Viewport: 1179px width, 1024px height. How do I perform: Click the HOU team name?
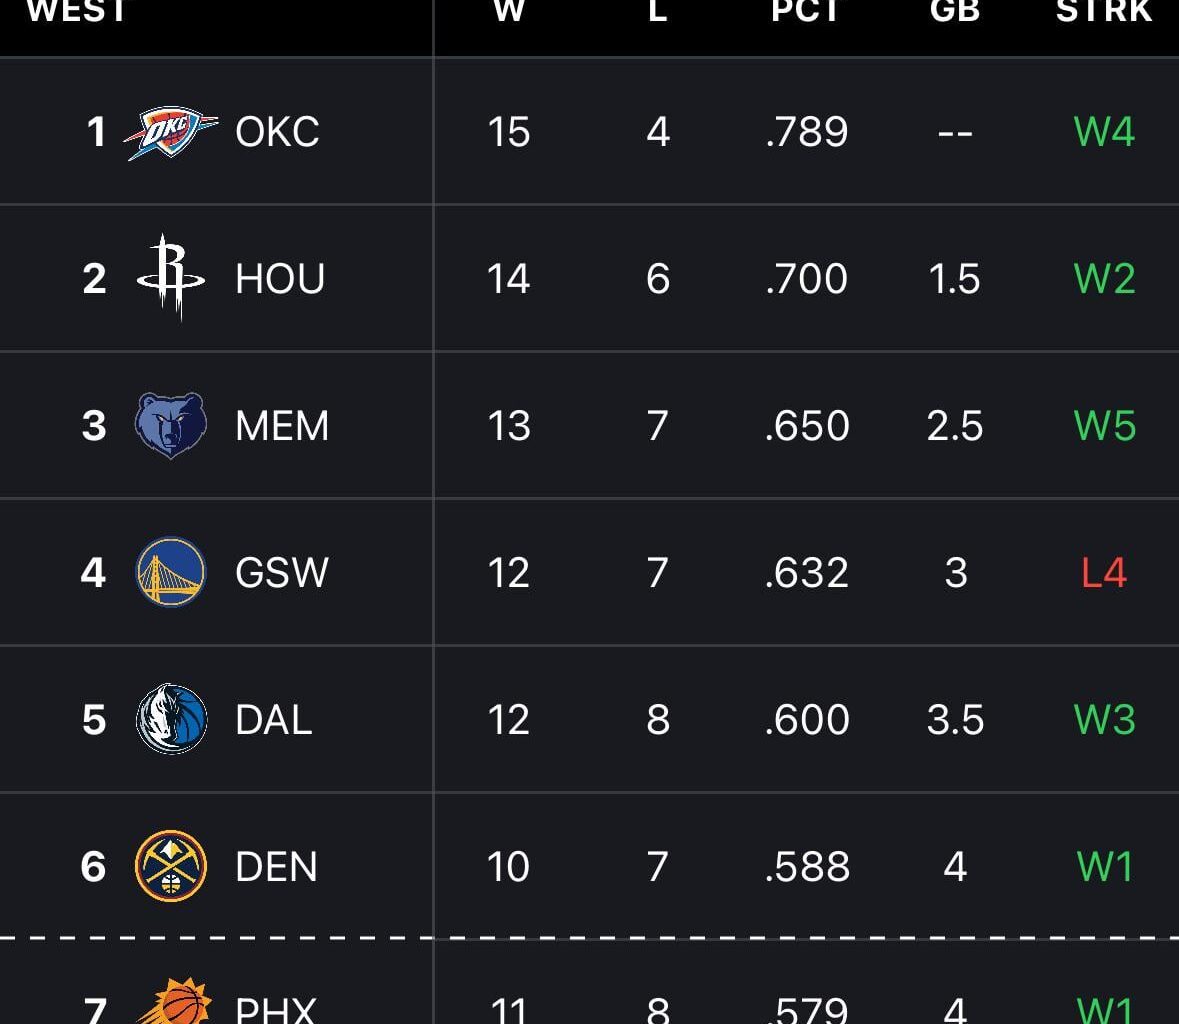click(x=280, y=278)
